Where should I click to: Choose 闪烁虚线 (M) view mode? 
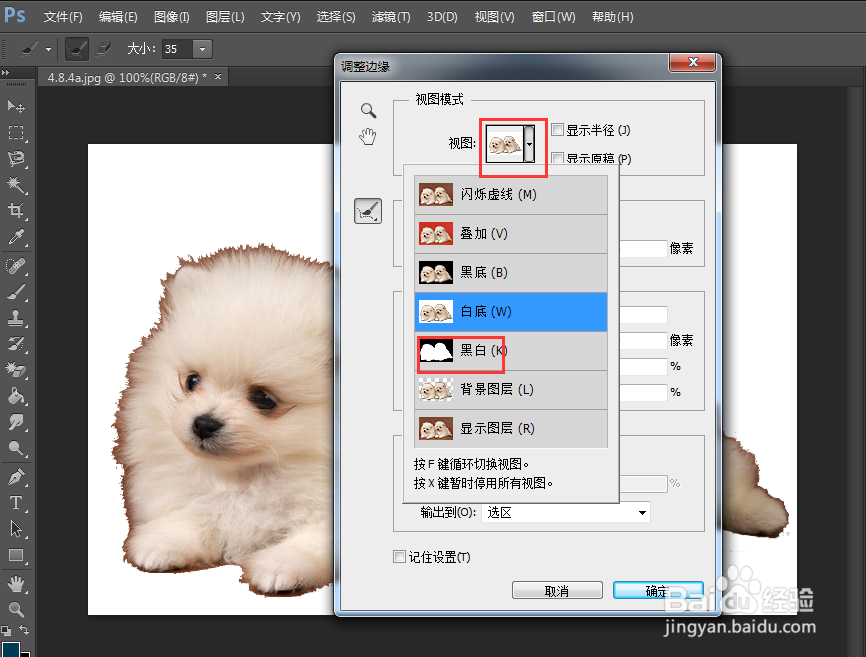[x=511, y=195]
